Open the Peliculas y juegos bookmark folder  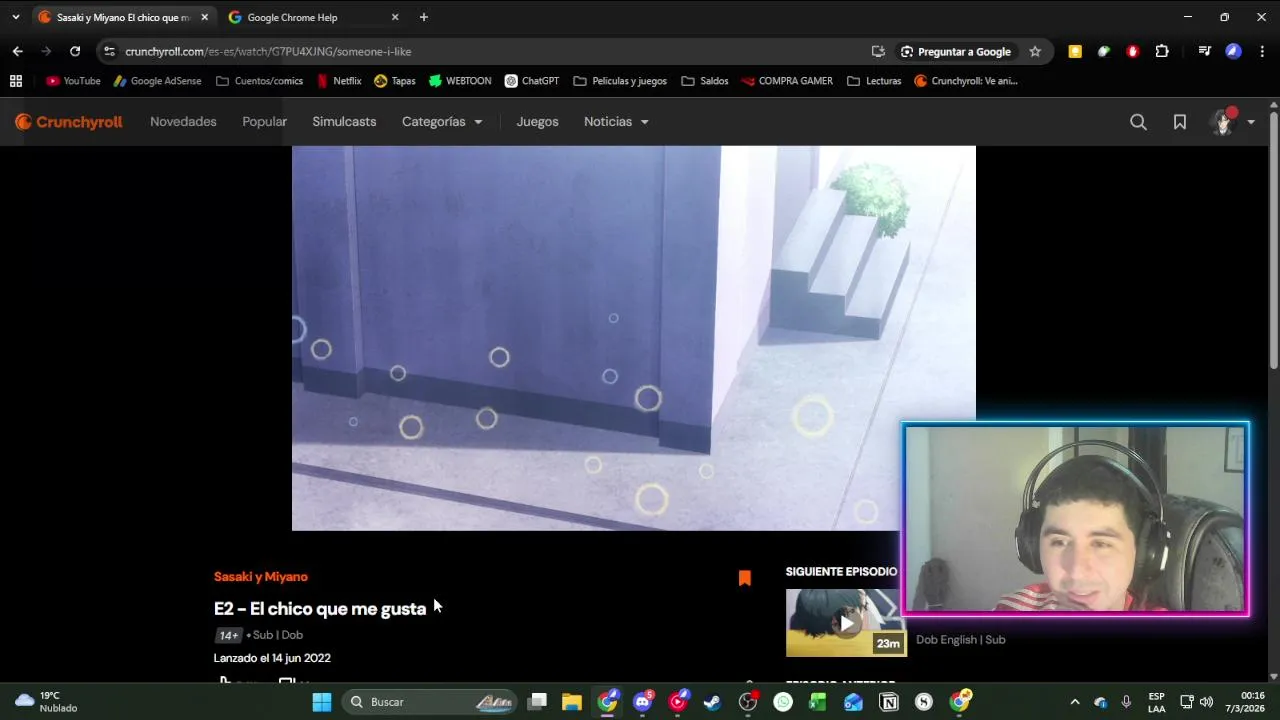click(x=620, y=81)
